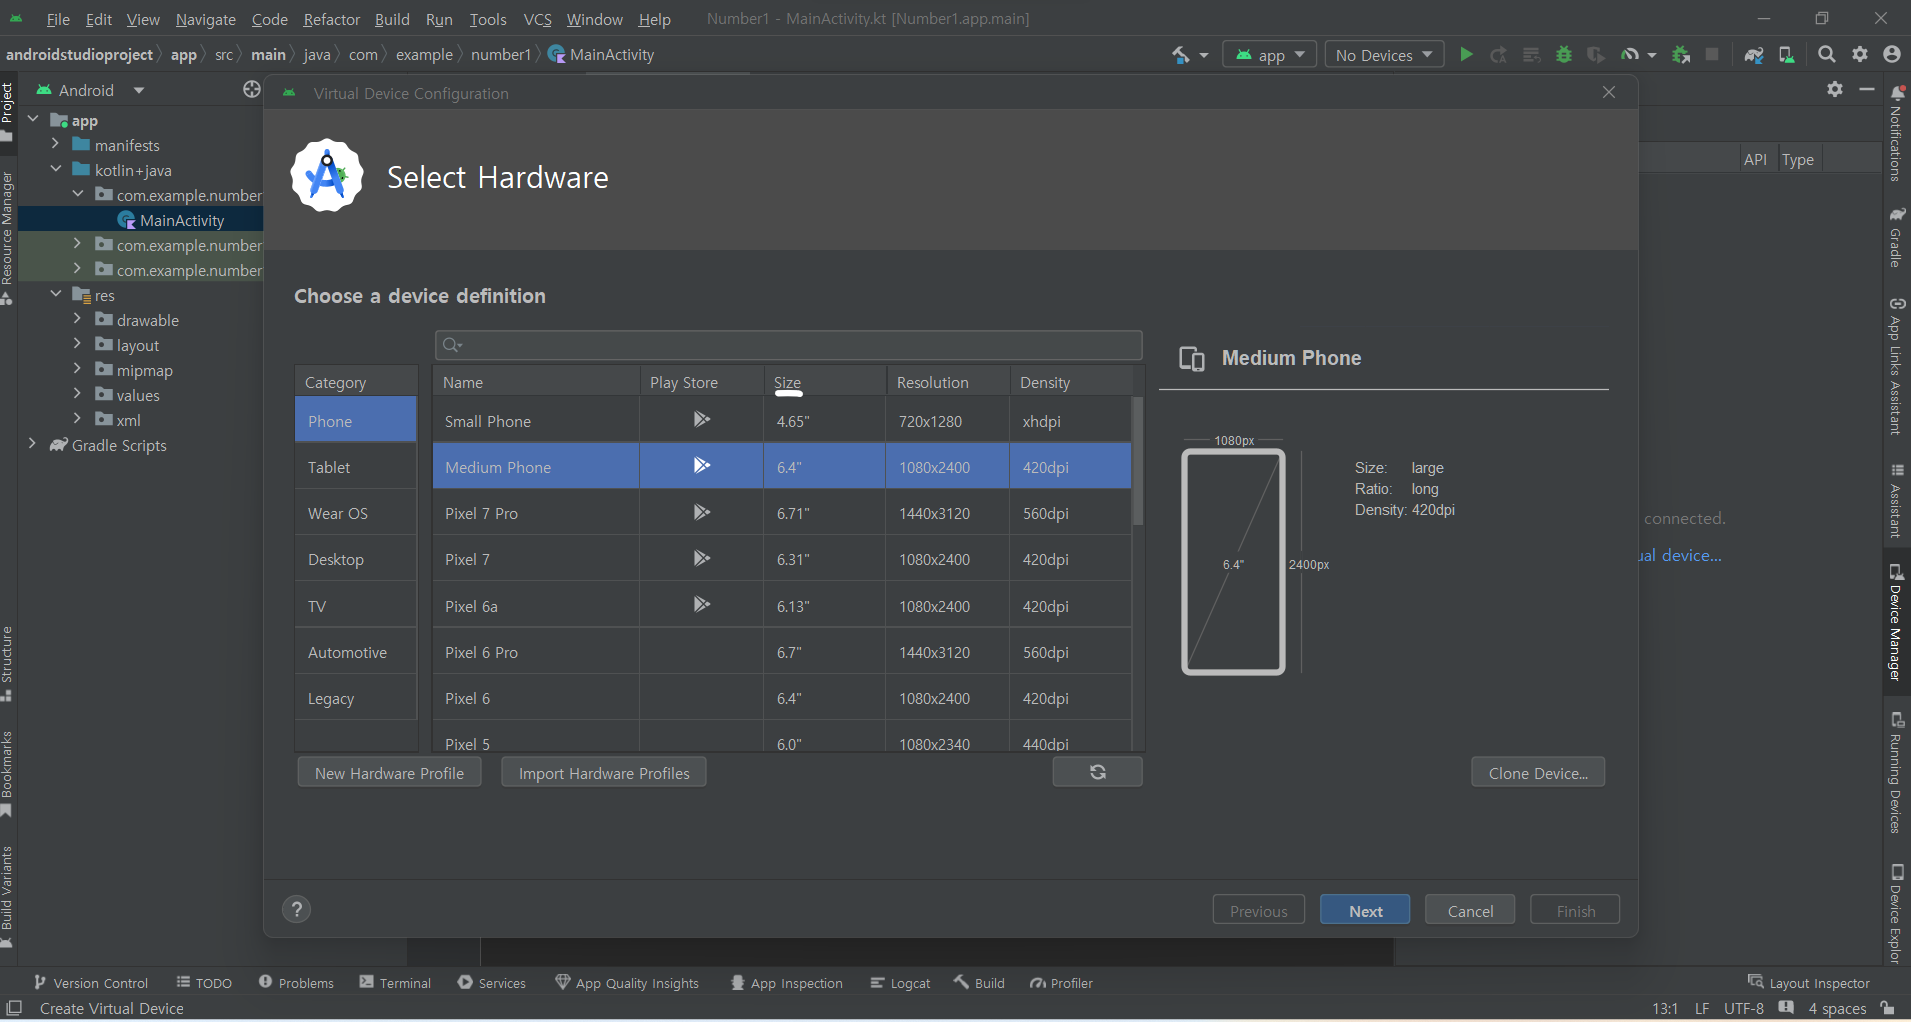This screenshot has height=1022, width=1911.
Task: Click the device list vertical scrollbar
Action: [x=1137, y=462]
